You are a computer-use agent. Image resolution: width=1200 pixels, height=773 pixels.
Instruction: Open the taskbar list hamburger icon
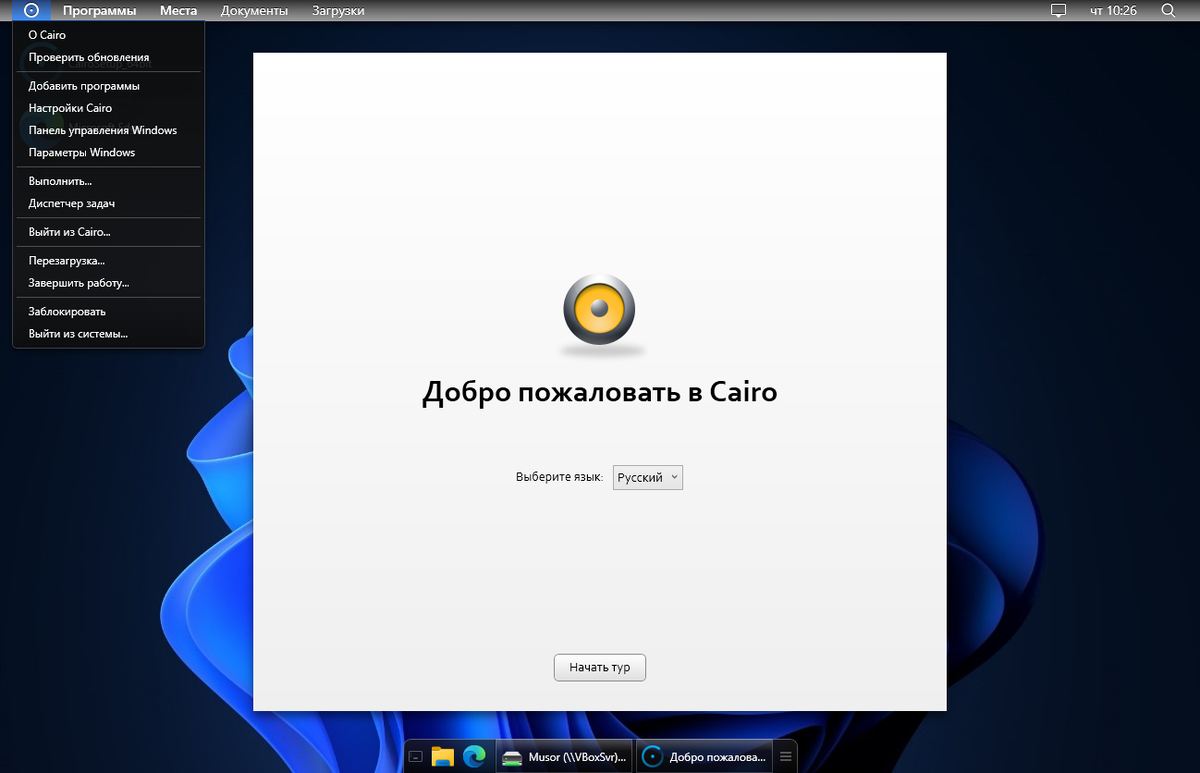coord(786,756)
